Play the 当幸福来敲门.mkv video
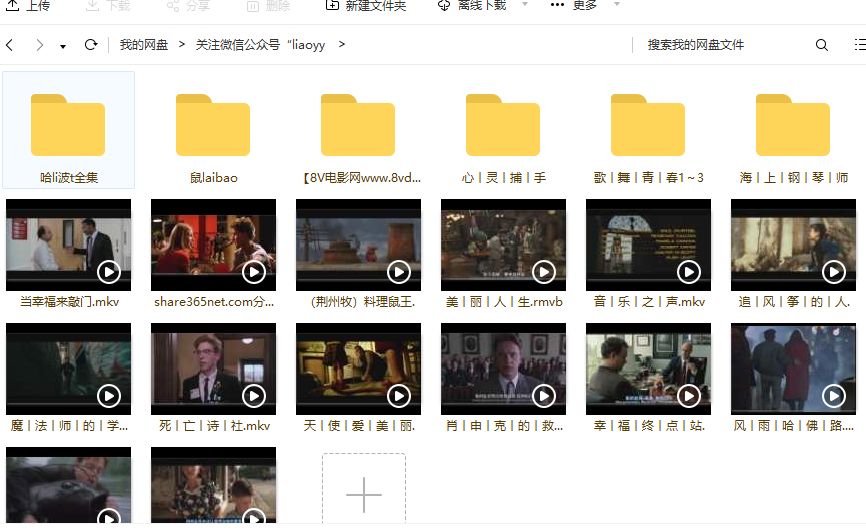Viewport: 866px width, 531px height. click(x=109, y=272)
